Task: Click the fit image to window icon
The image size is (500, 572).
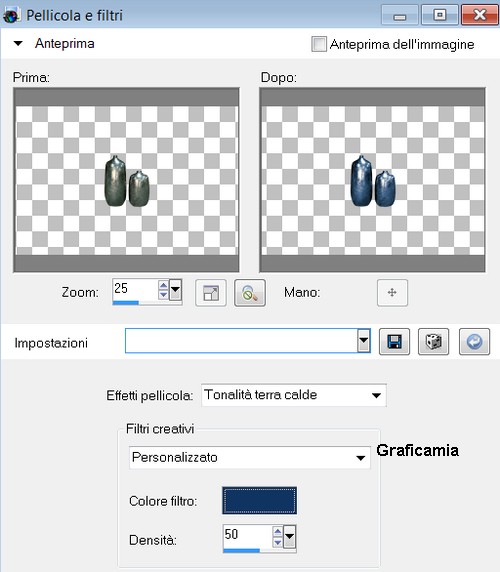Action: (x=211, y=293)
